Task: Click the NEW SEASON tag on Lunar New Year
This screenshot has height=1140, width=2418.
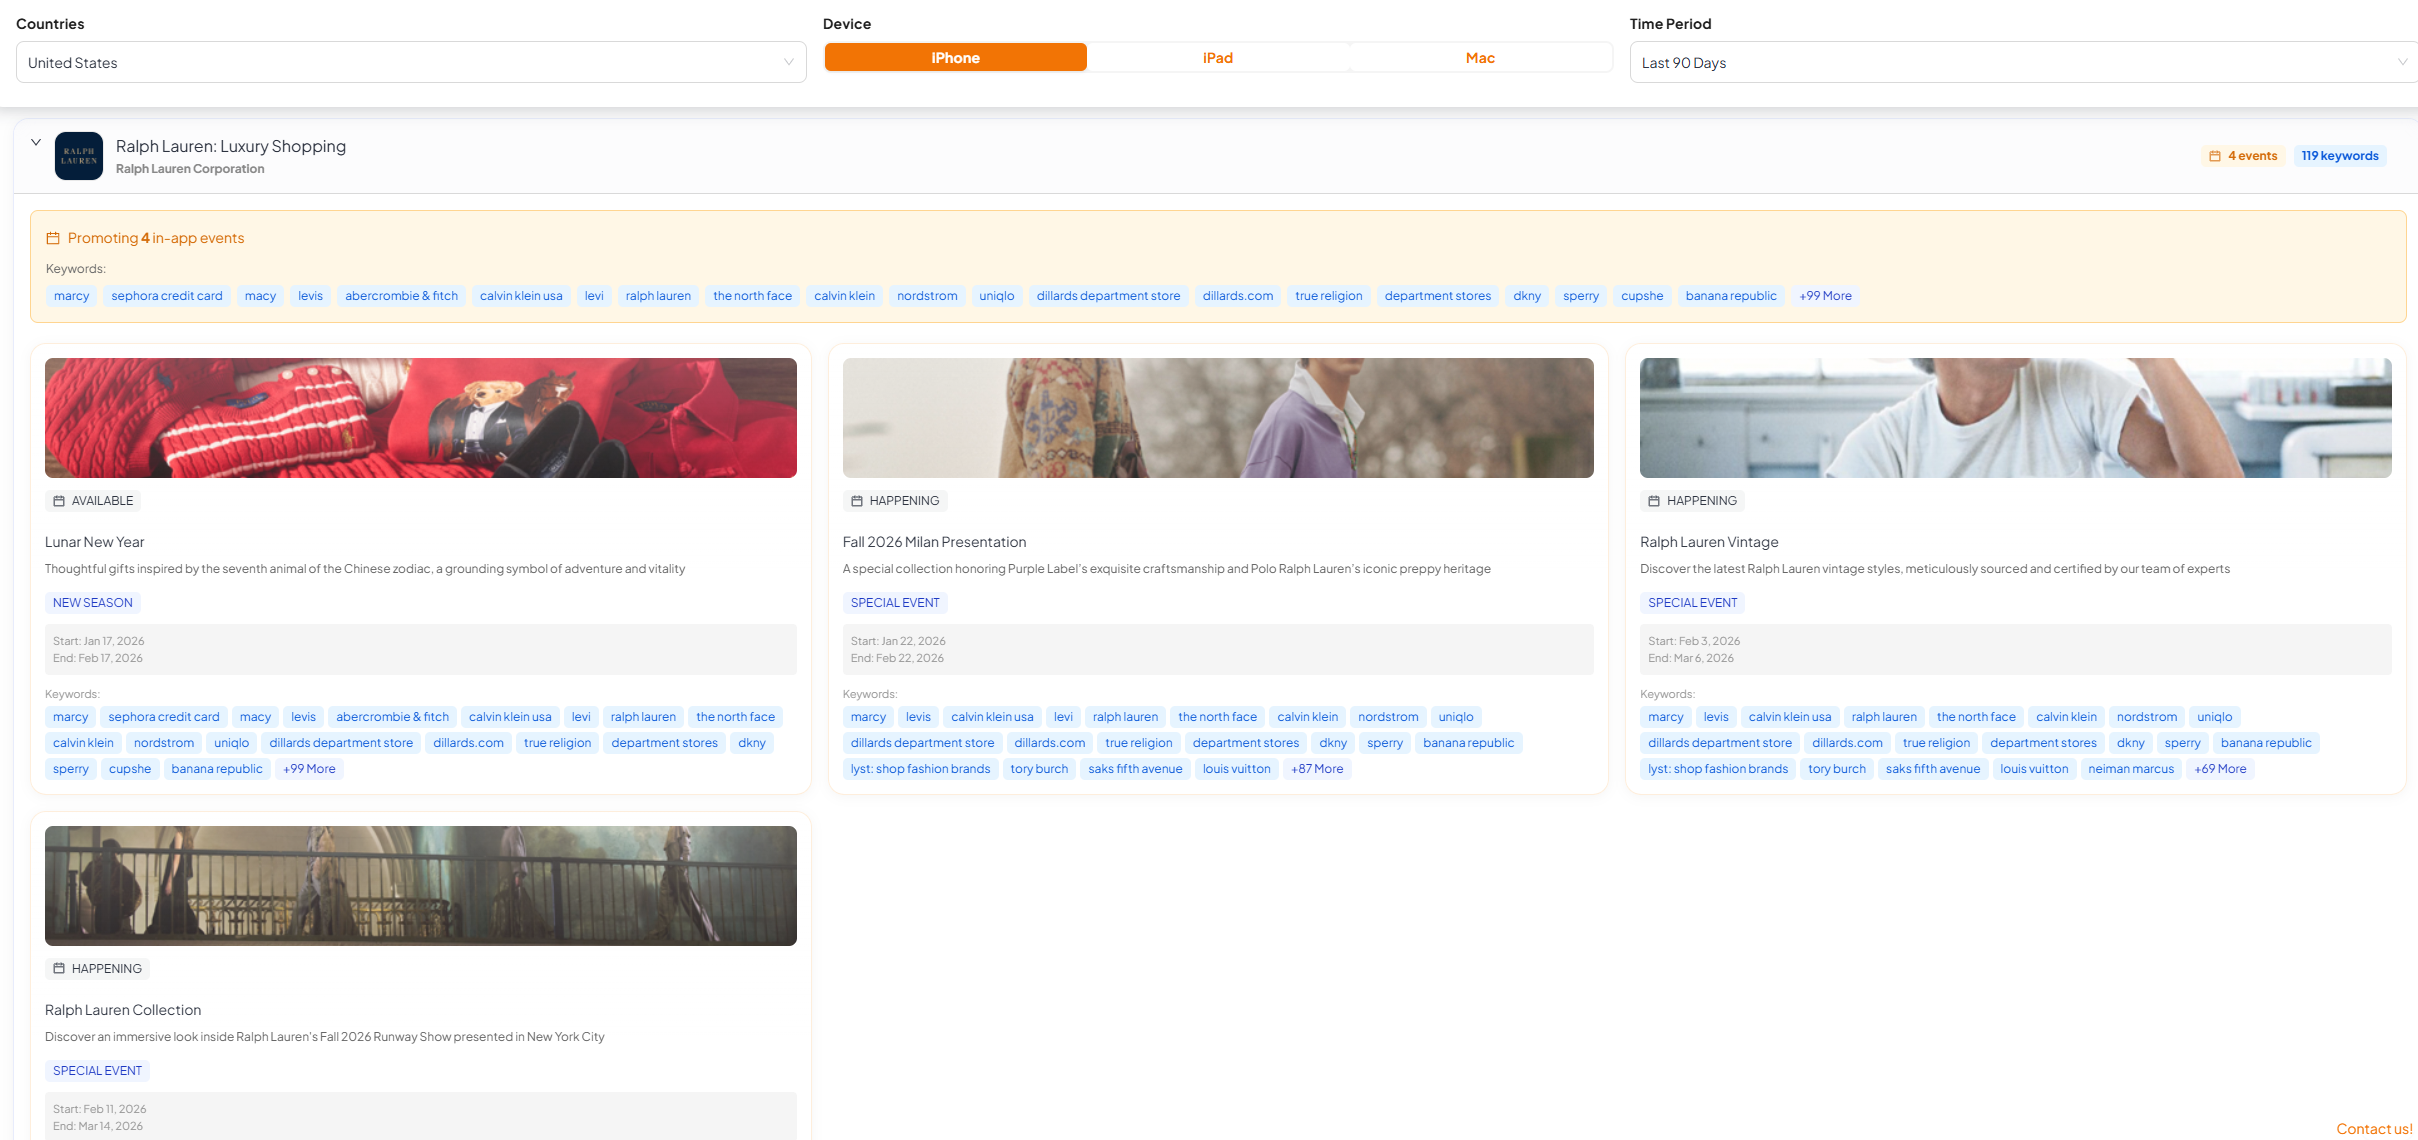Action: click(x=93, y=603)
